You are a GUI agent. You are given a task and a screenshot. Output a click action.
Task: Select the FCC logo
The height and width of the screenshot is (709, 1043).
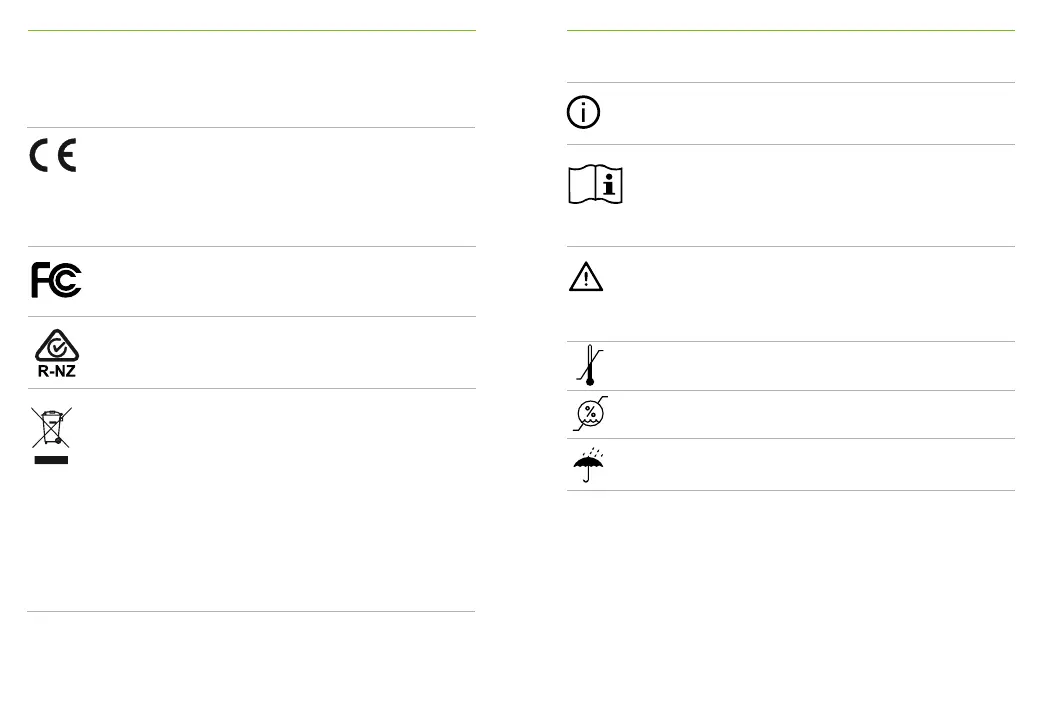57,280
